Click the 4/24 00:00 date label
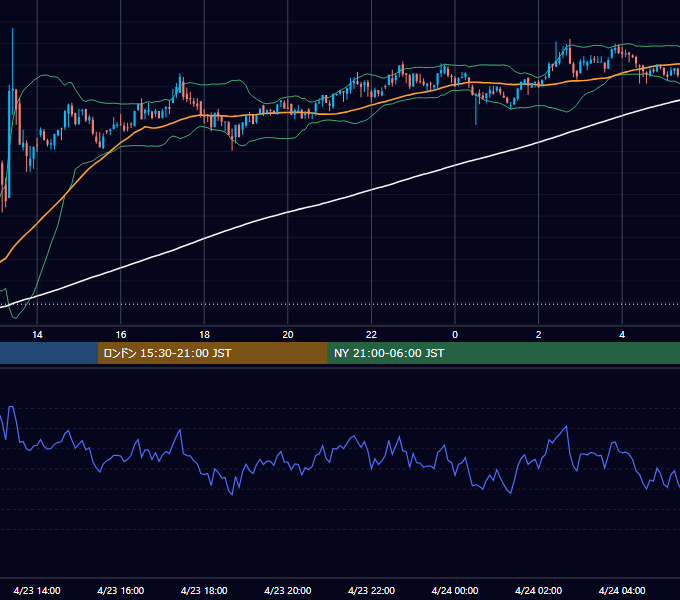680x600 pixels. click(455, 590)
